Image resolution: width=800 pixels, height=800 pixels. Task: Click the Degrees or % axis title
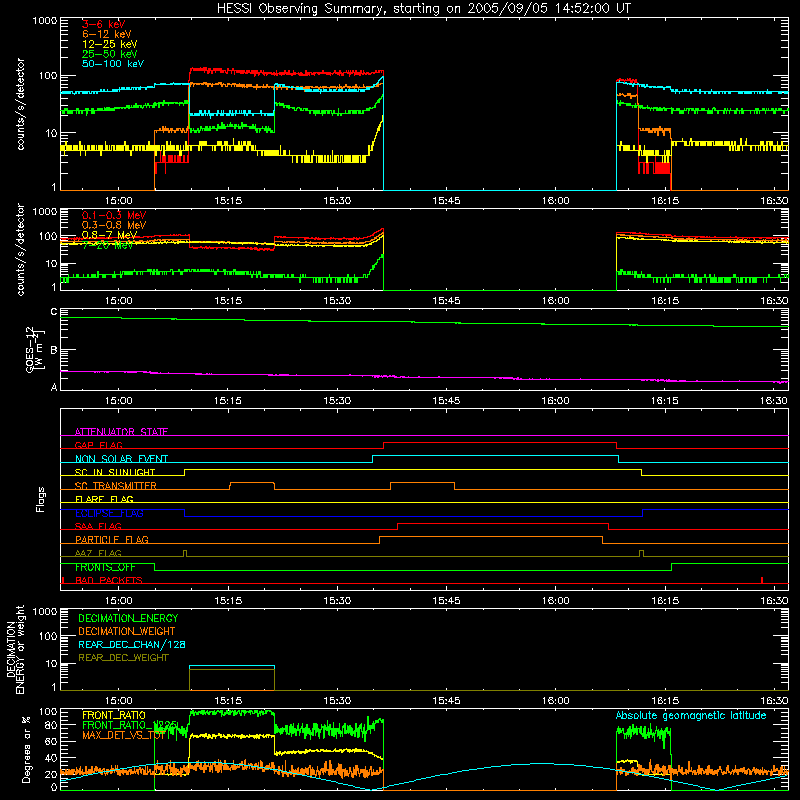click(x=26, y=750)
